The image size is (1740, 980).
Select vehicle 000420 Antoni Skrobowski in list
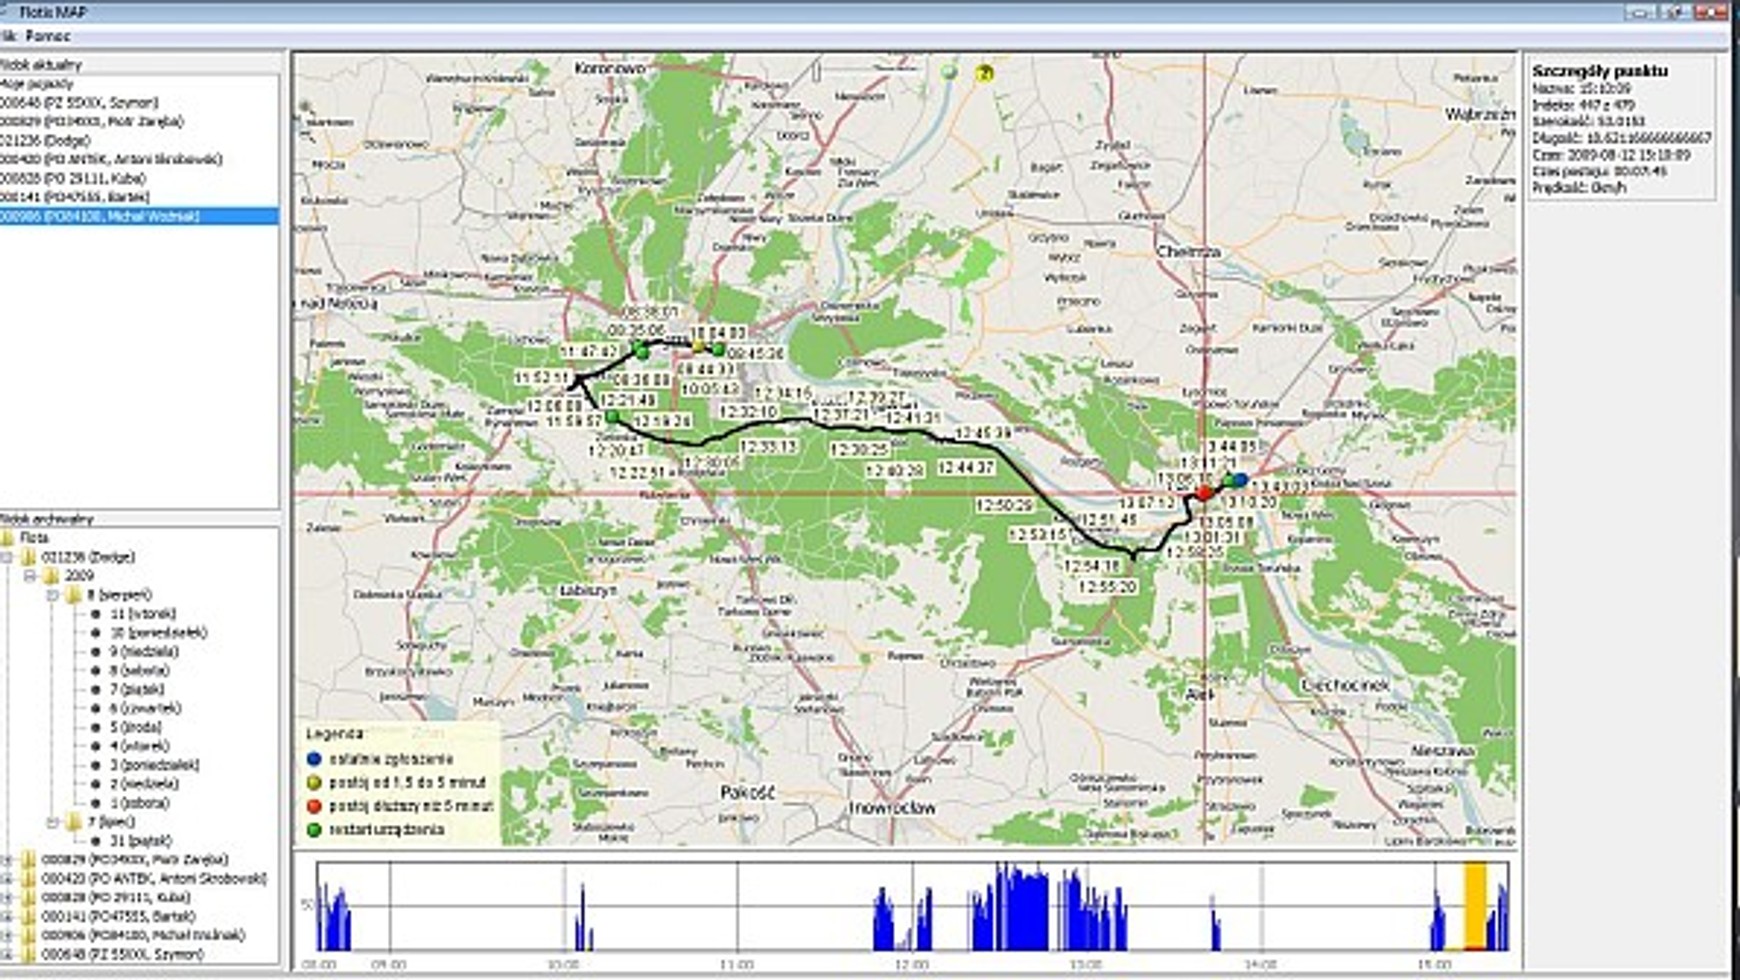click(110, 159)
